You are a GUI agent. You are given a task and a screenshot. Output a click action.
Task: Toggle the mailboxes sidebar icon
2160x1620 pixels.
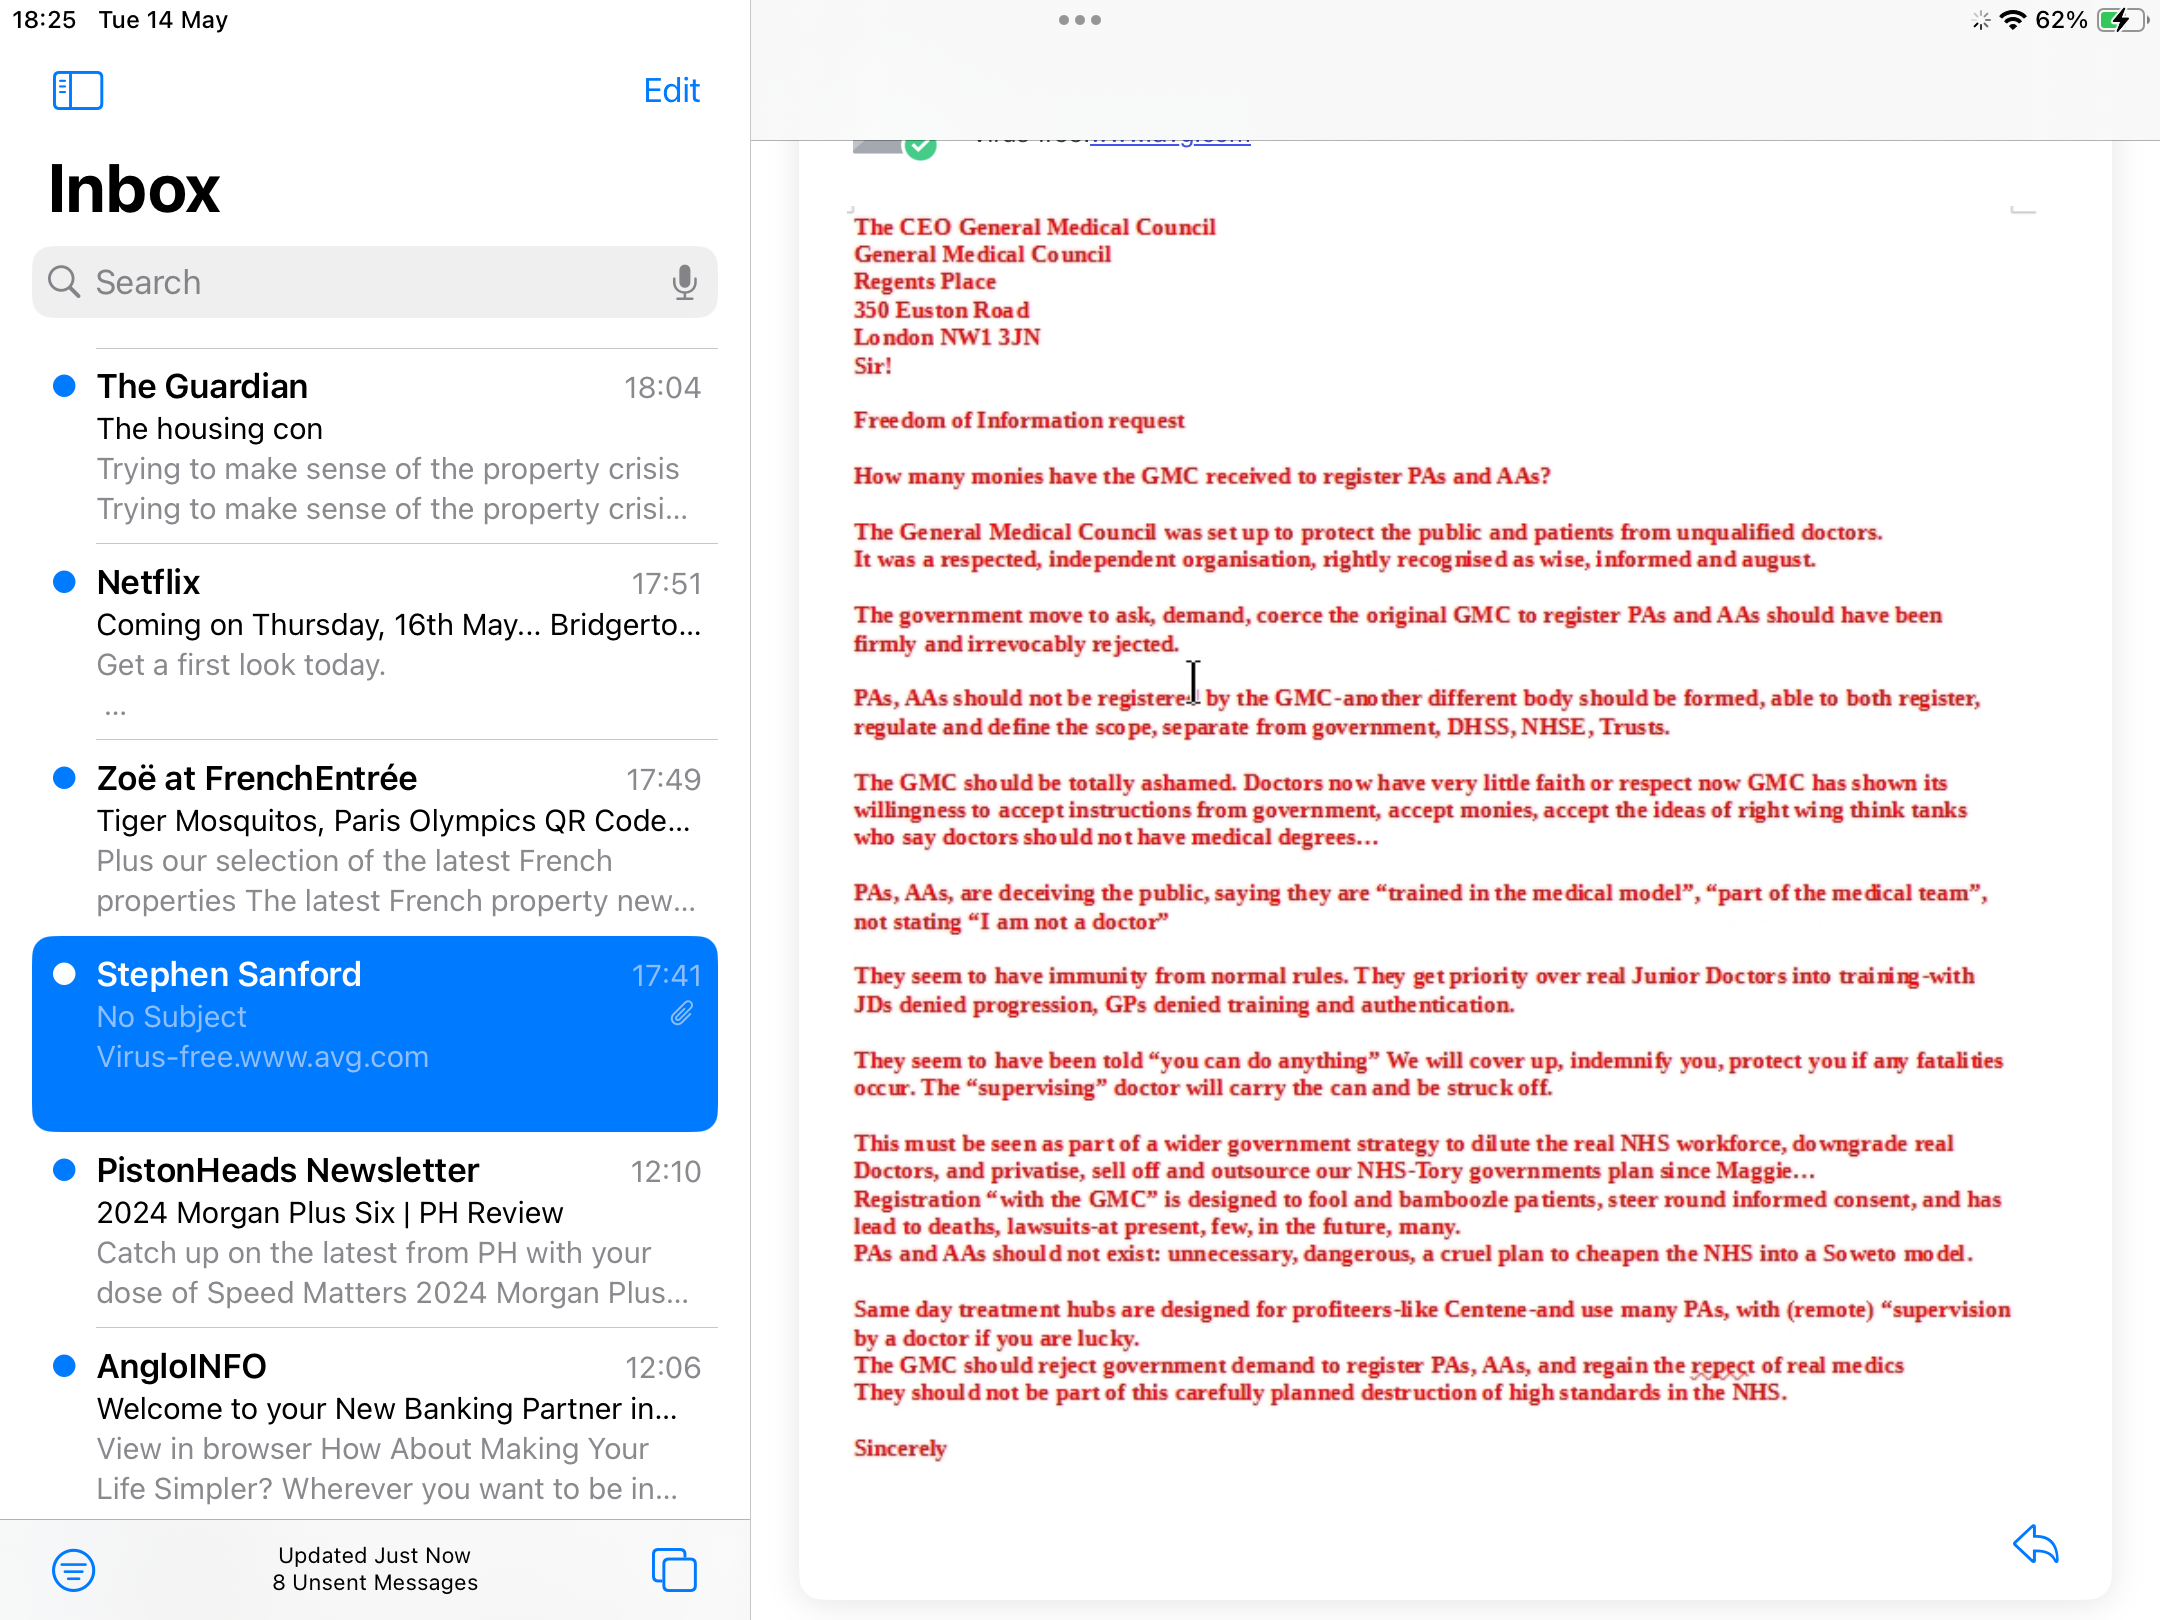(78, 90)
